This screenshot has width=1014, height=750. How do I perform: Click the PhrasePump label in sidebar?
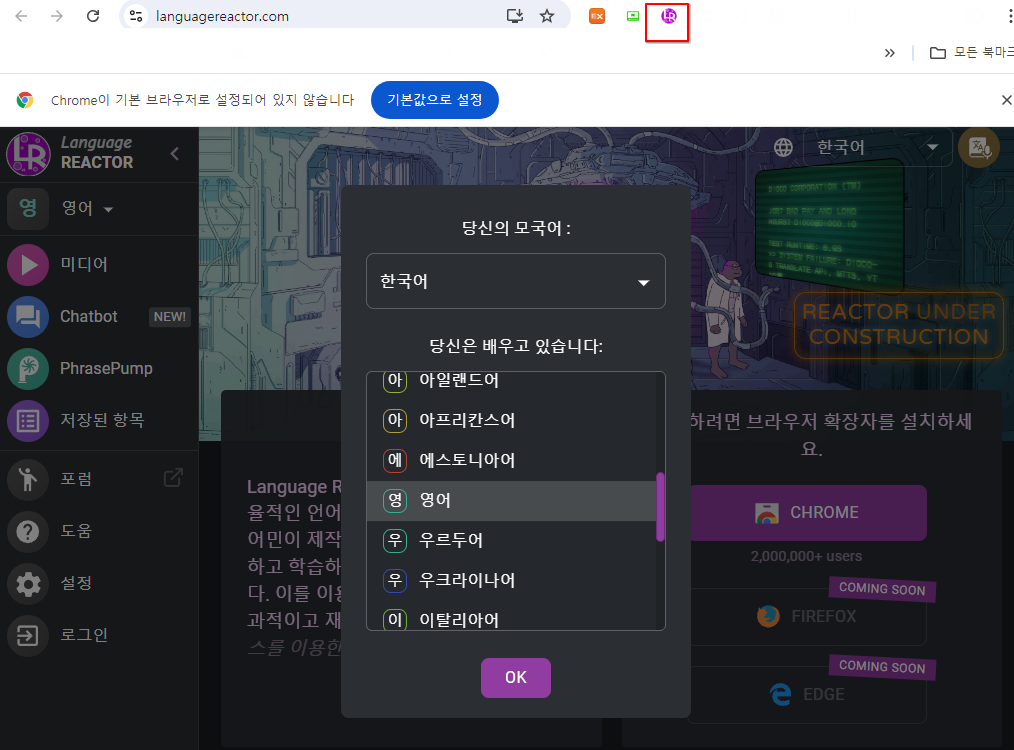point(106,369)
